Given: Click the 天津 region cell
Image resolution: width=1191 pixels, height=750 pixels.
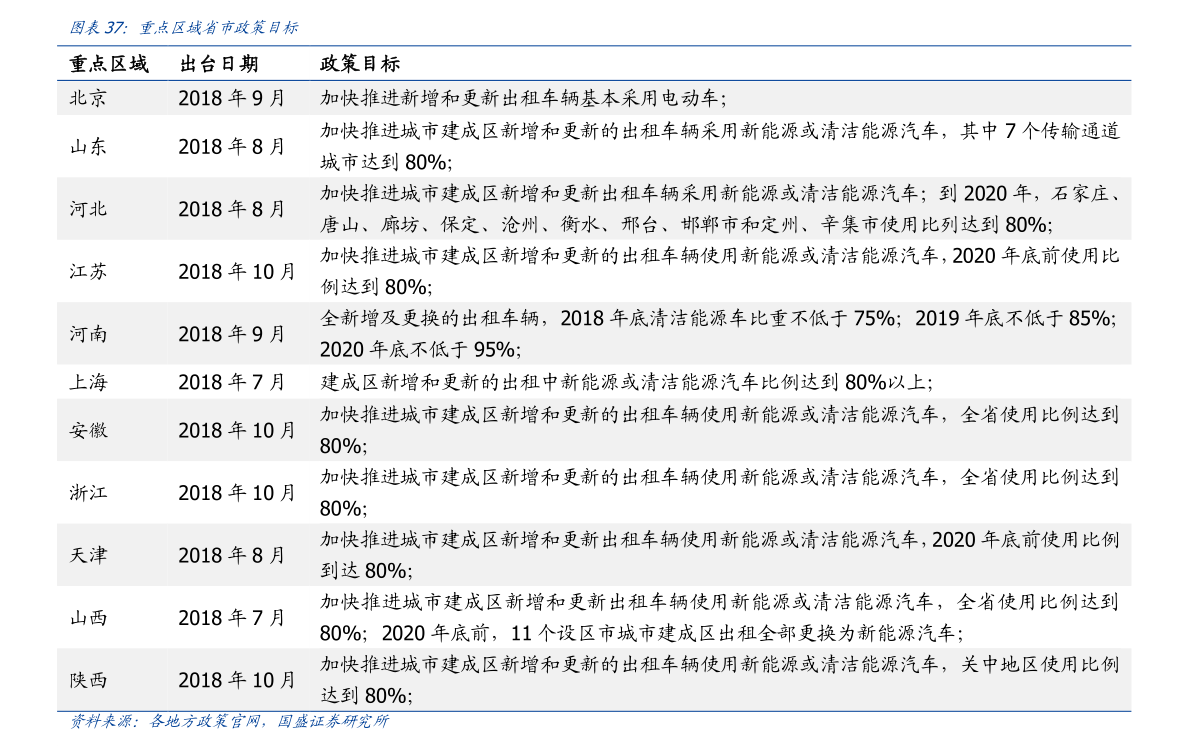Looking at the screenshot, I should pyautogui.click(x=88, y=555).
